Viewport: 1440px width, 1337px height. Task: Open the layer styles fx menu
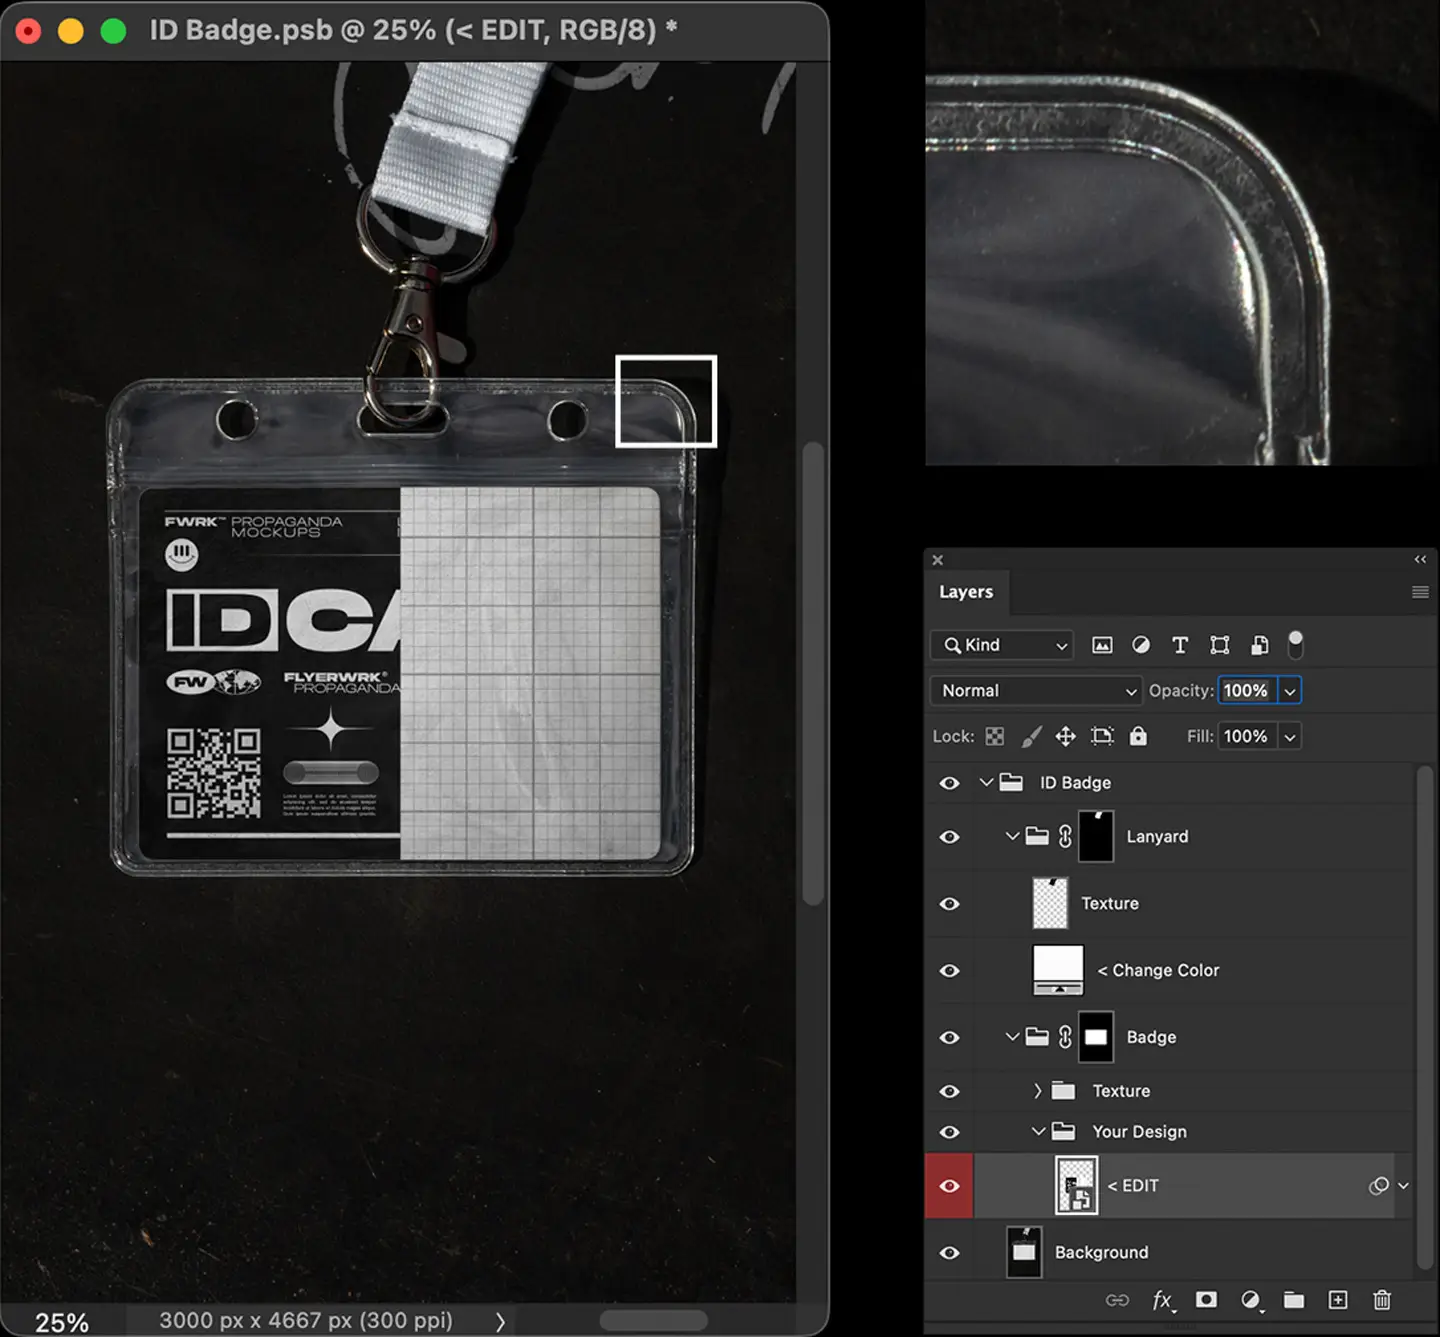click(1163, 1300)
